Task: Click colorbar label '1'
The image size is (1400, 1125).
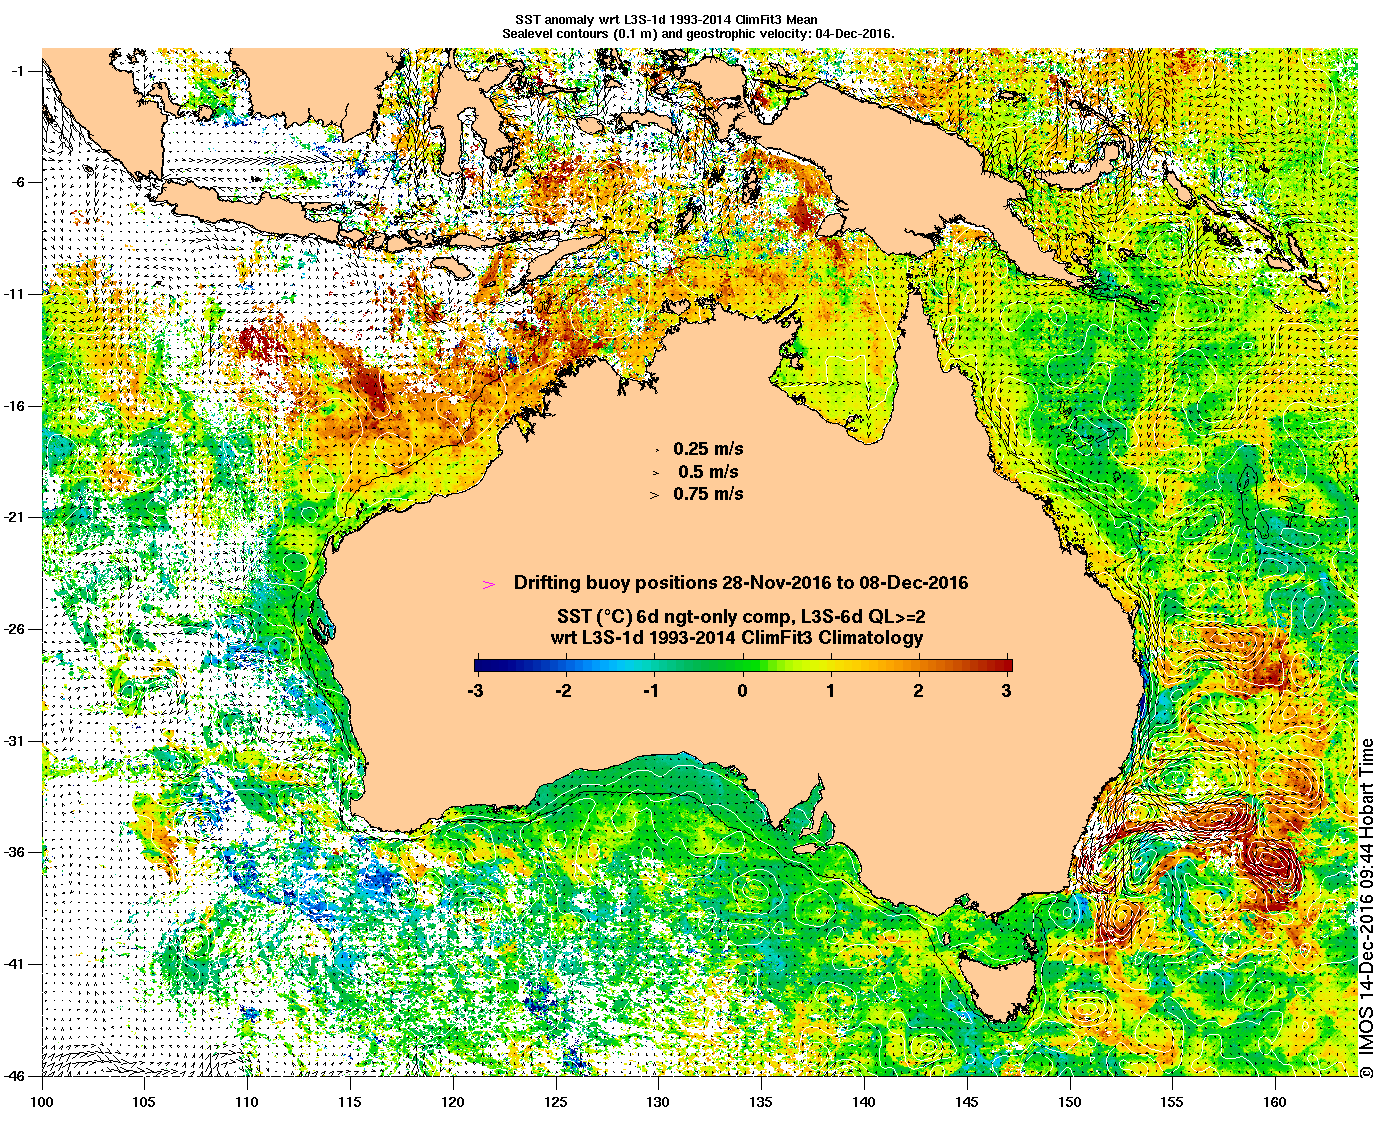Action: coord(831,690)
